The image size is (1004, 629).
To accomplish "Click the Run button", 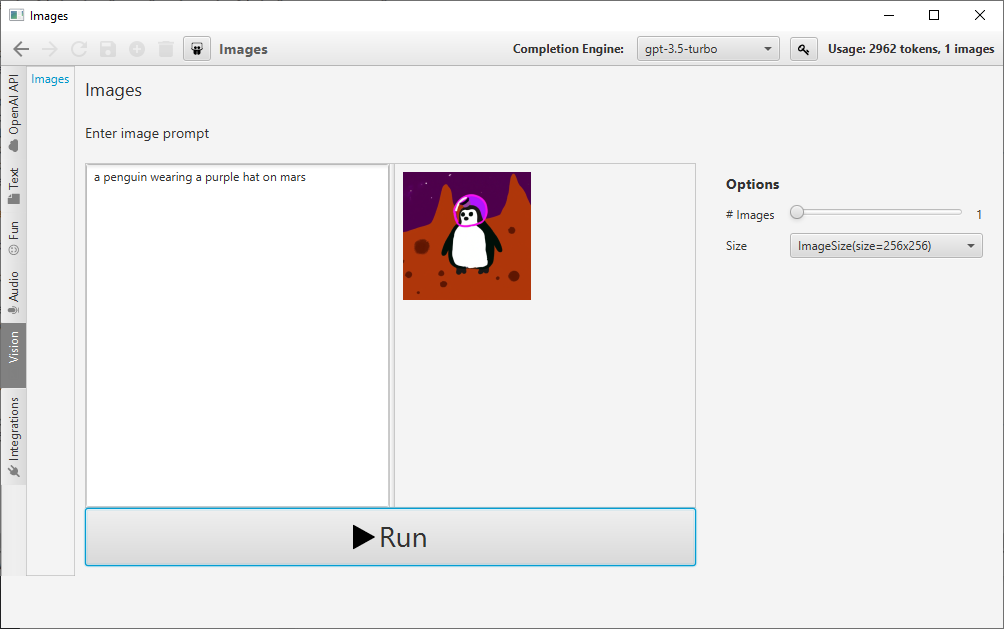I will click(391, 537).
